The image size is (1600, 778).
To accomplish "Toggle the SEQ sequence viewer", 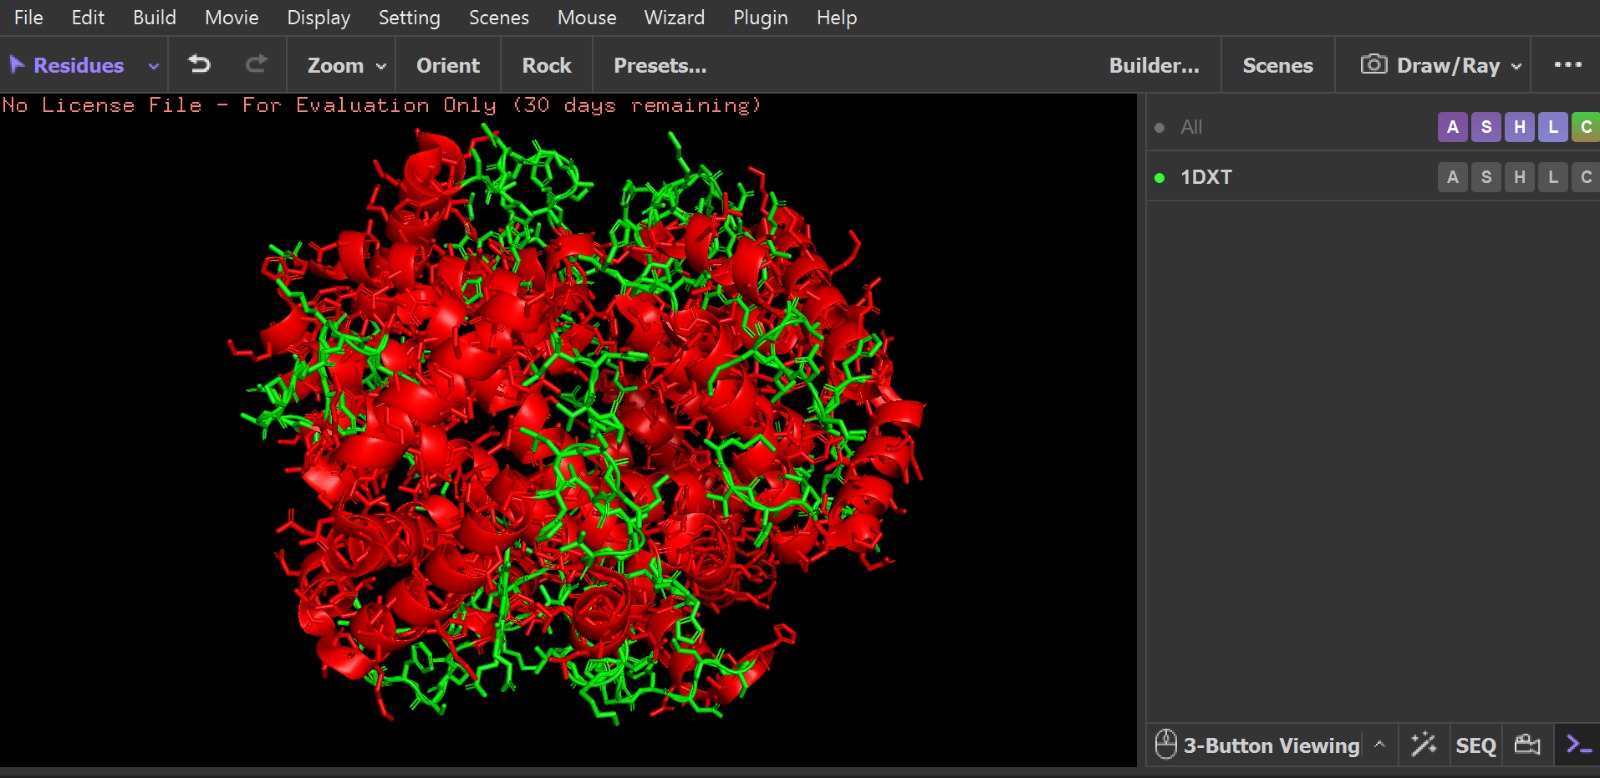I will [x=1475, y=746].
